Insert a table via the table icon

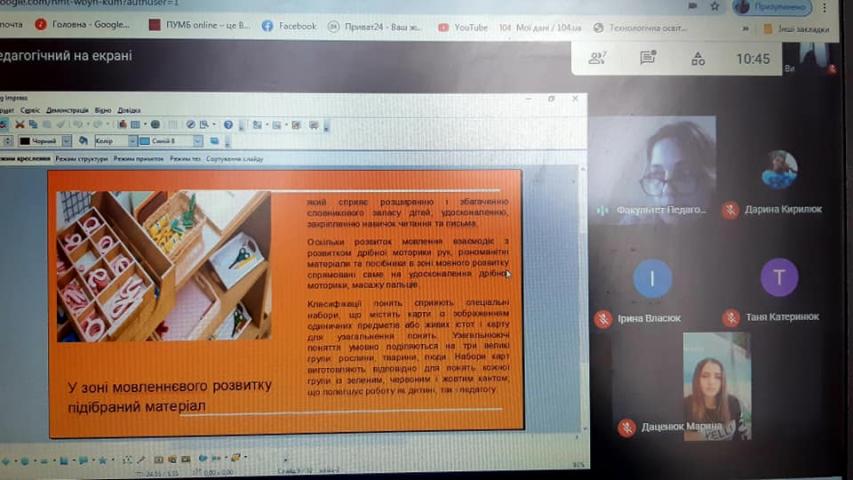pos(136,125)
